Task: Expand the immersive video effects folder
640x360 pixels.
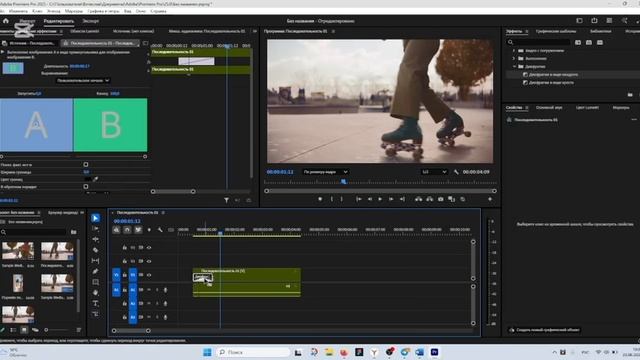Action: 514,51
